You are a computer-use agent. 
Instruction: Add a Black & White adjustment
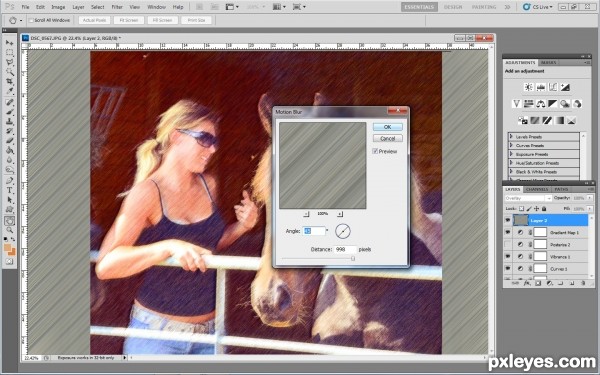(553, 104)
